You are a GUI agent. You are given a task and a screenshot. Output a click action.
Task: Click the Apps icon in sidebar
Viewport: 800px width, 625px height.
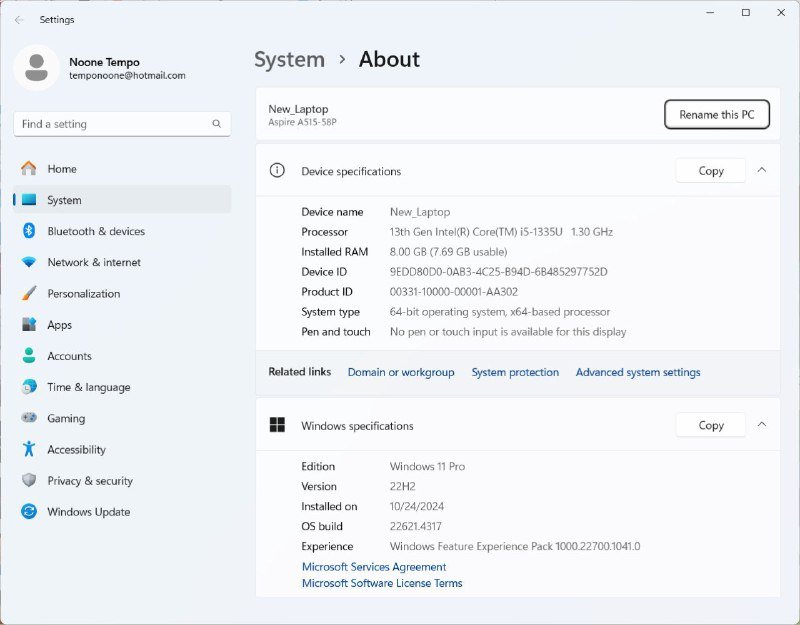29,324
